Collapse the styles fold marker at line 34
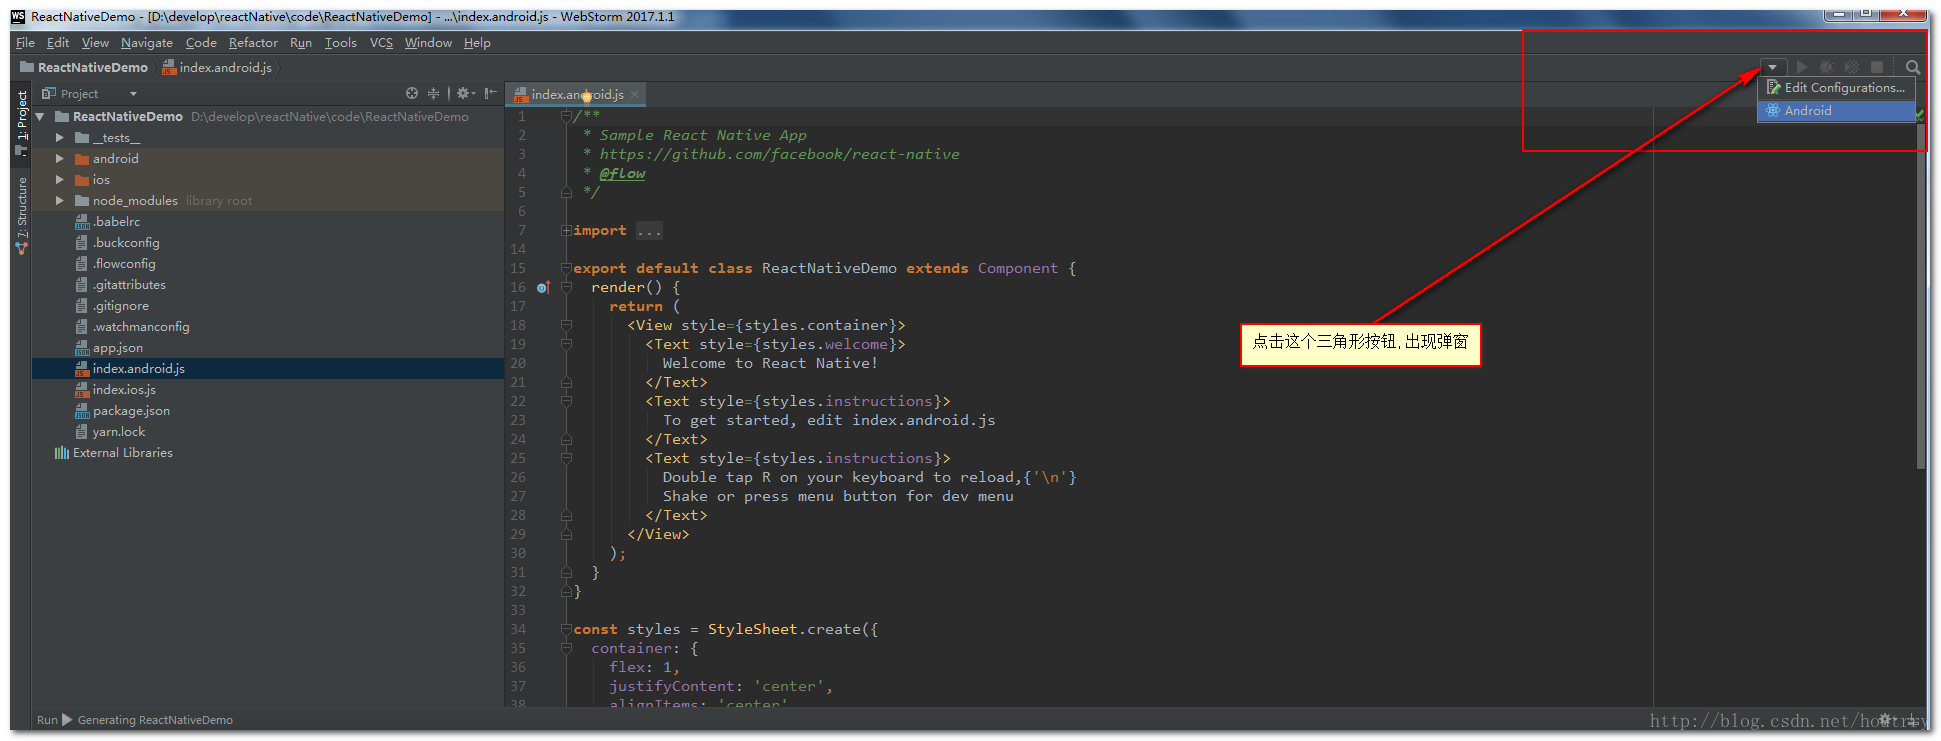This screenshot has width=1941, height=741. [x=566, y=629]
